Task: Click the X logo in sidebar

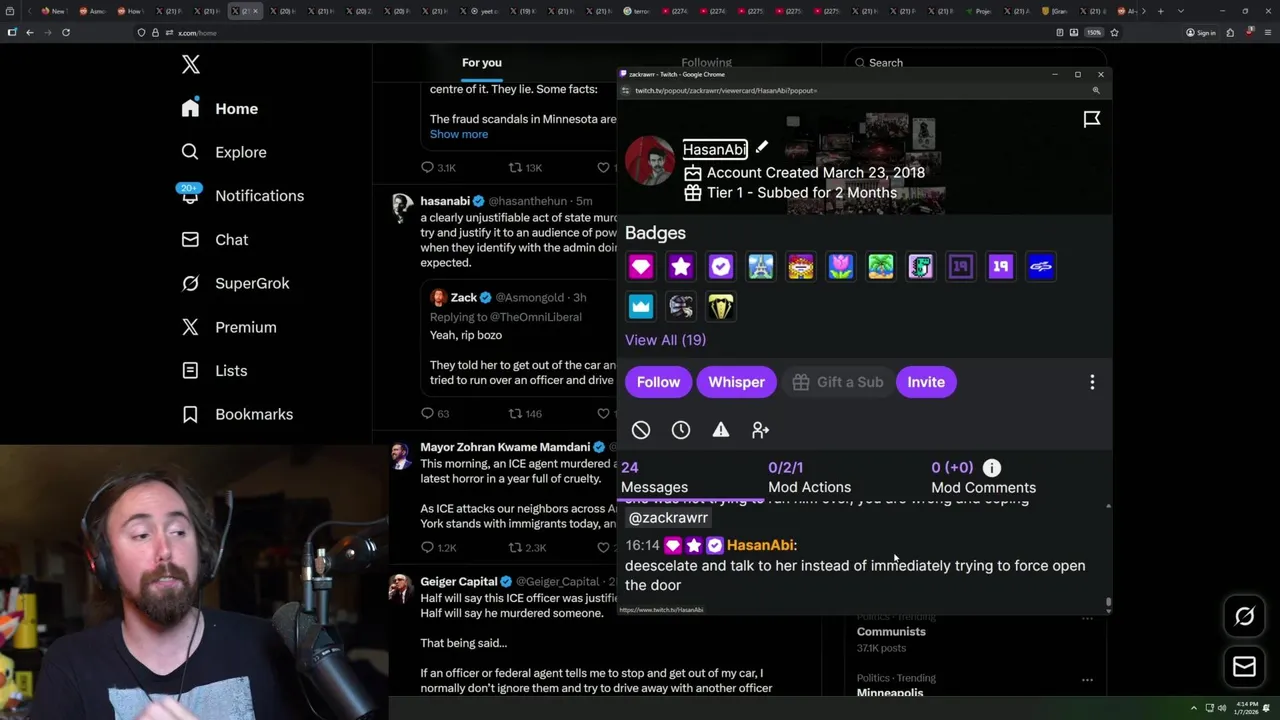Action: [x=191, y=65]
